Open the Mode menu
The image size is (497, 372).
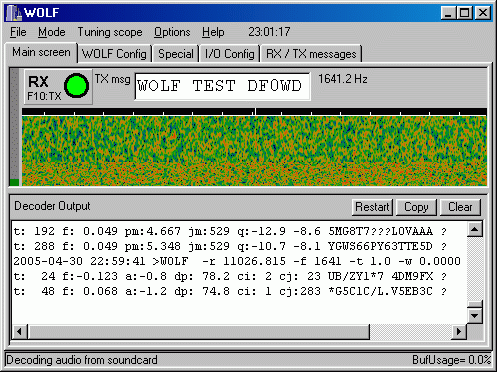tap(51, 32)
